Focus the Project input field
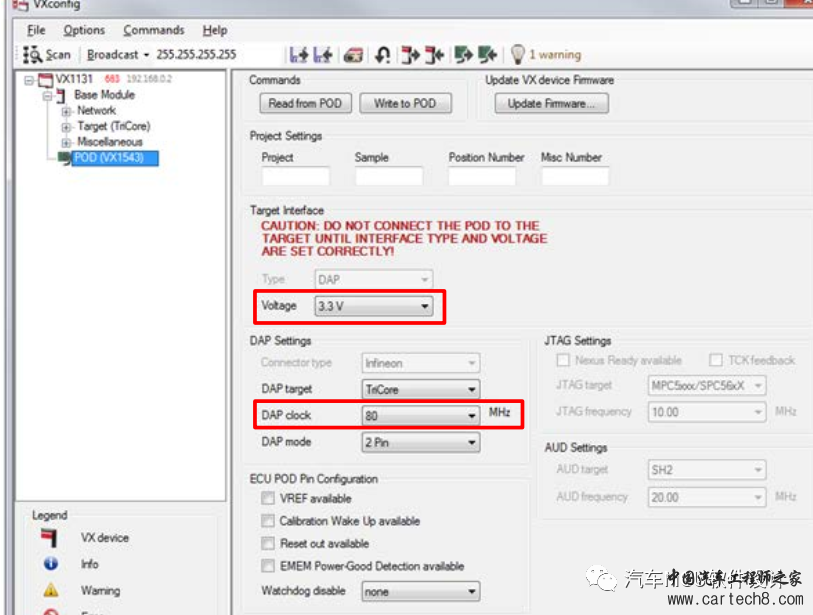Image resolution: width=813 pixels, height=615 pixels. (296, 176)
